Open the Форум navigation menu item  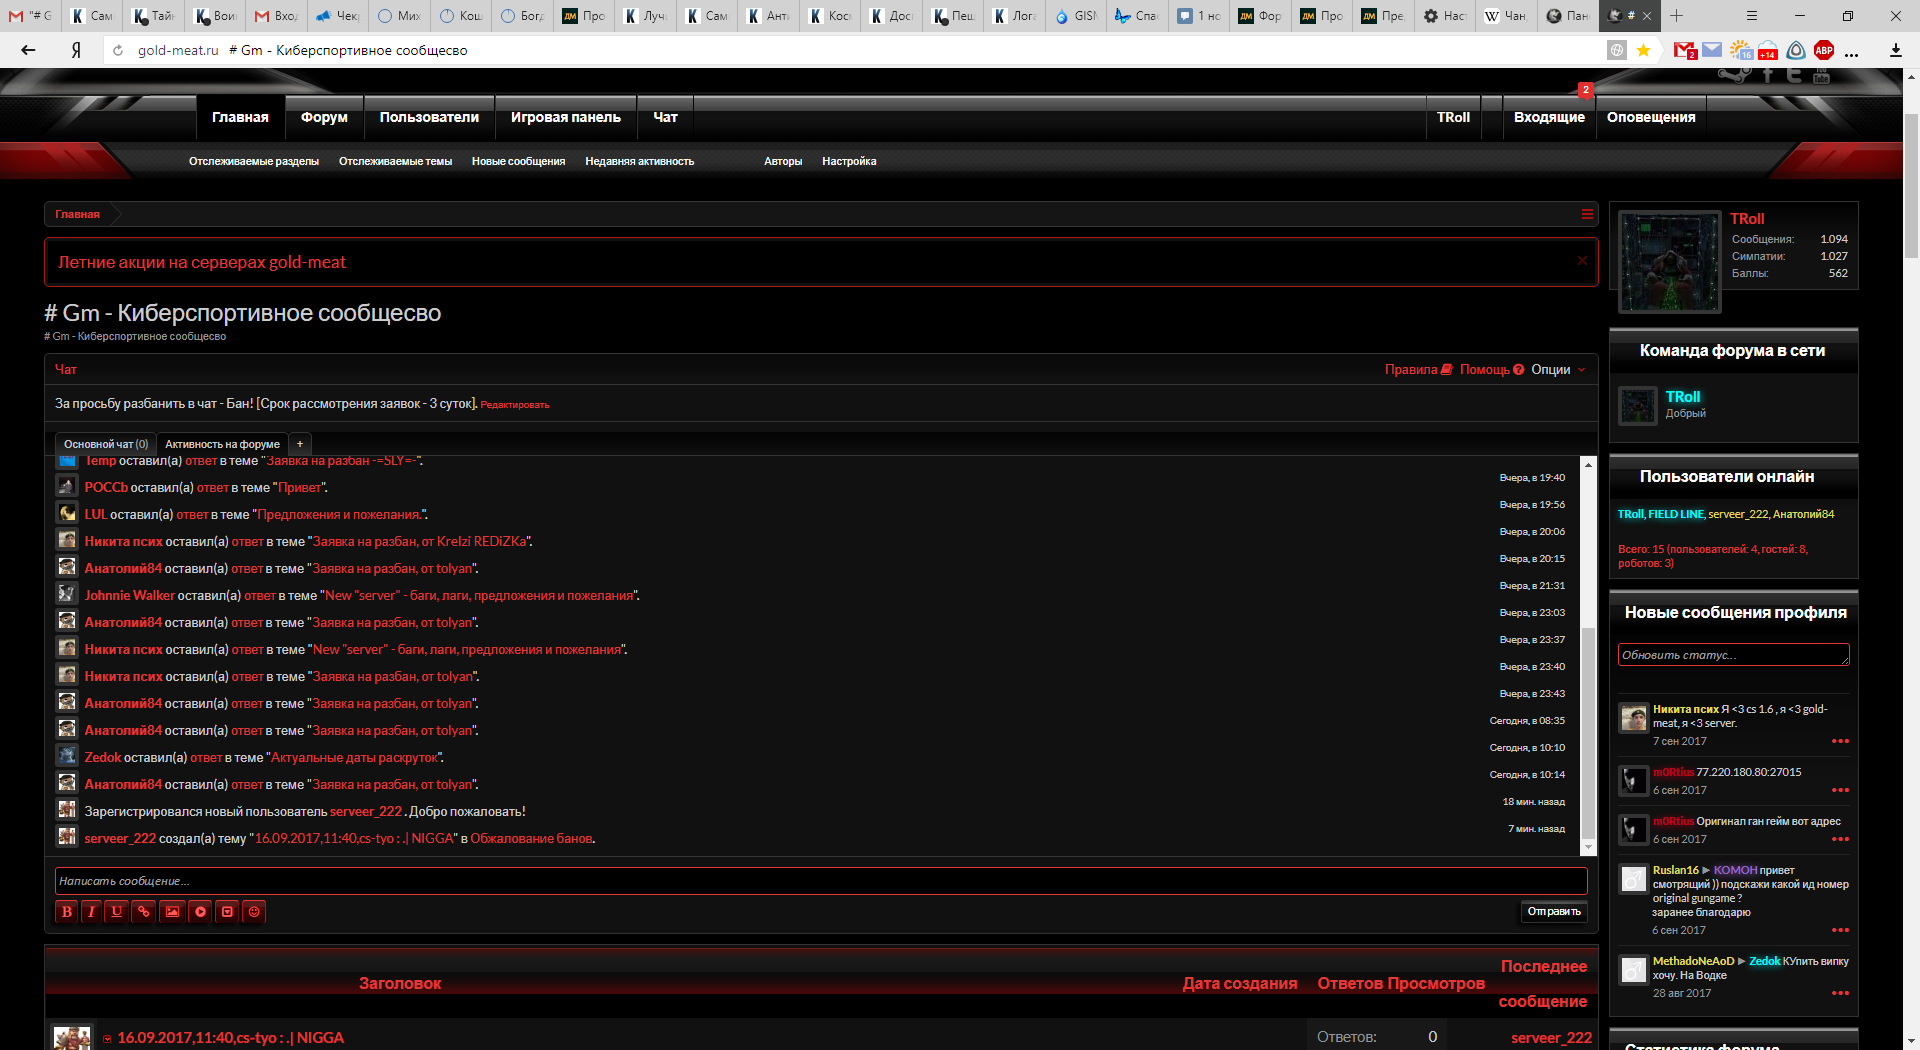[324, 117]
